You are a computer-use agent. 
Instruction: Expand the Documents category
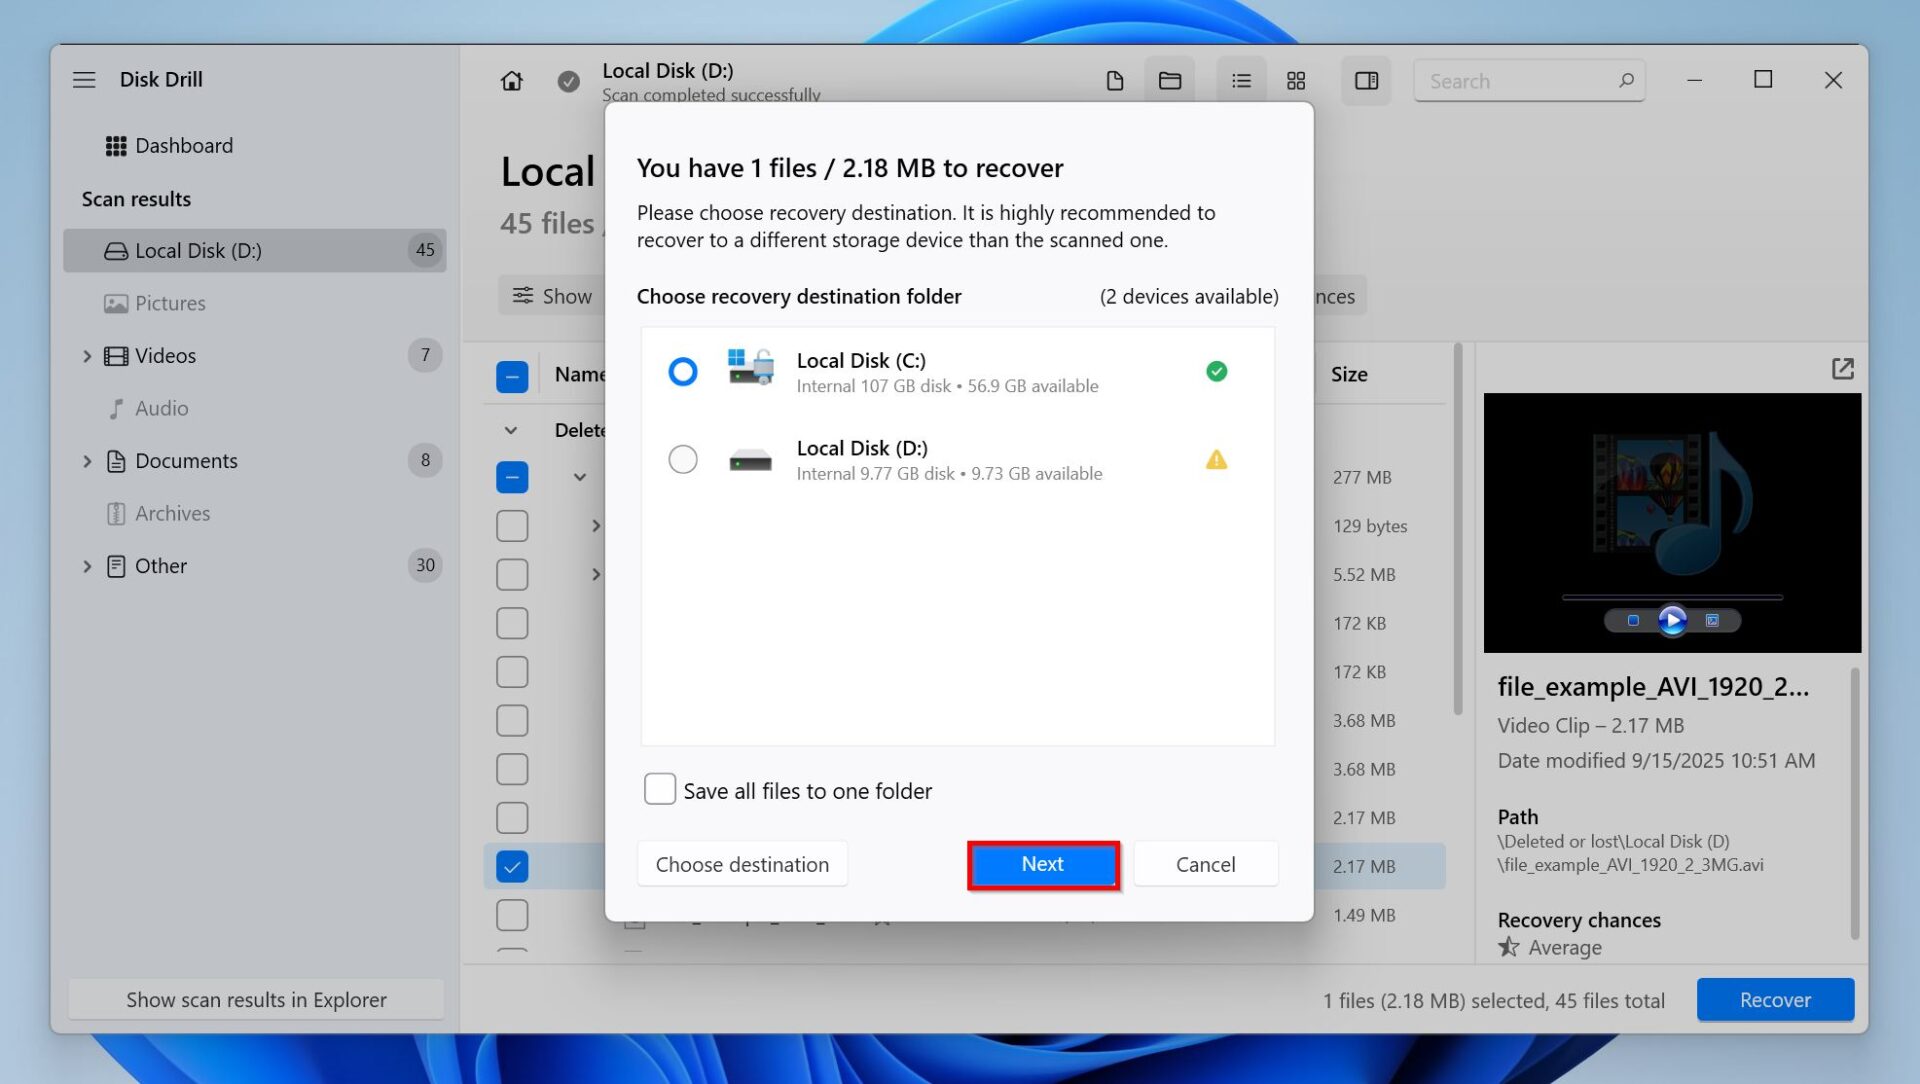(x=87, y=460)
